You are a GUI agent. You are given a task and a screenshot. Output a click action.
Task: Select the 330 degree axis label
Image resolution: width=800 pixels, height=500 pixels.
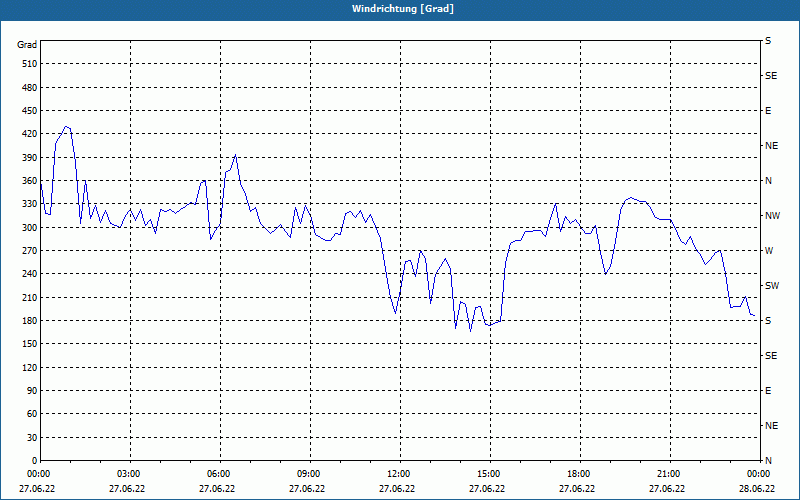point(30,204)
